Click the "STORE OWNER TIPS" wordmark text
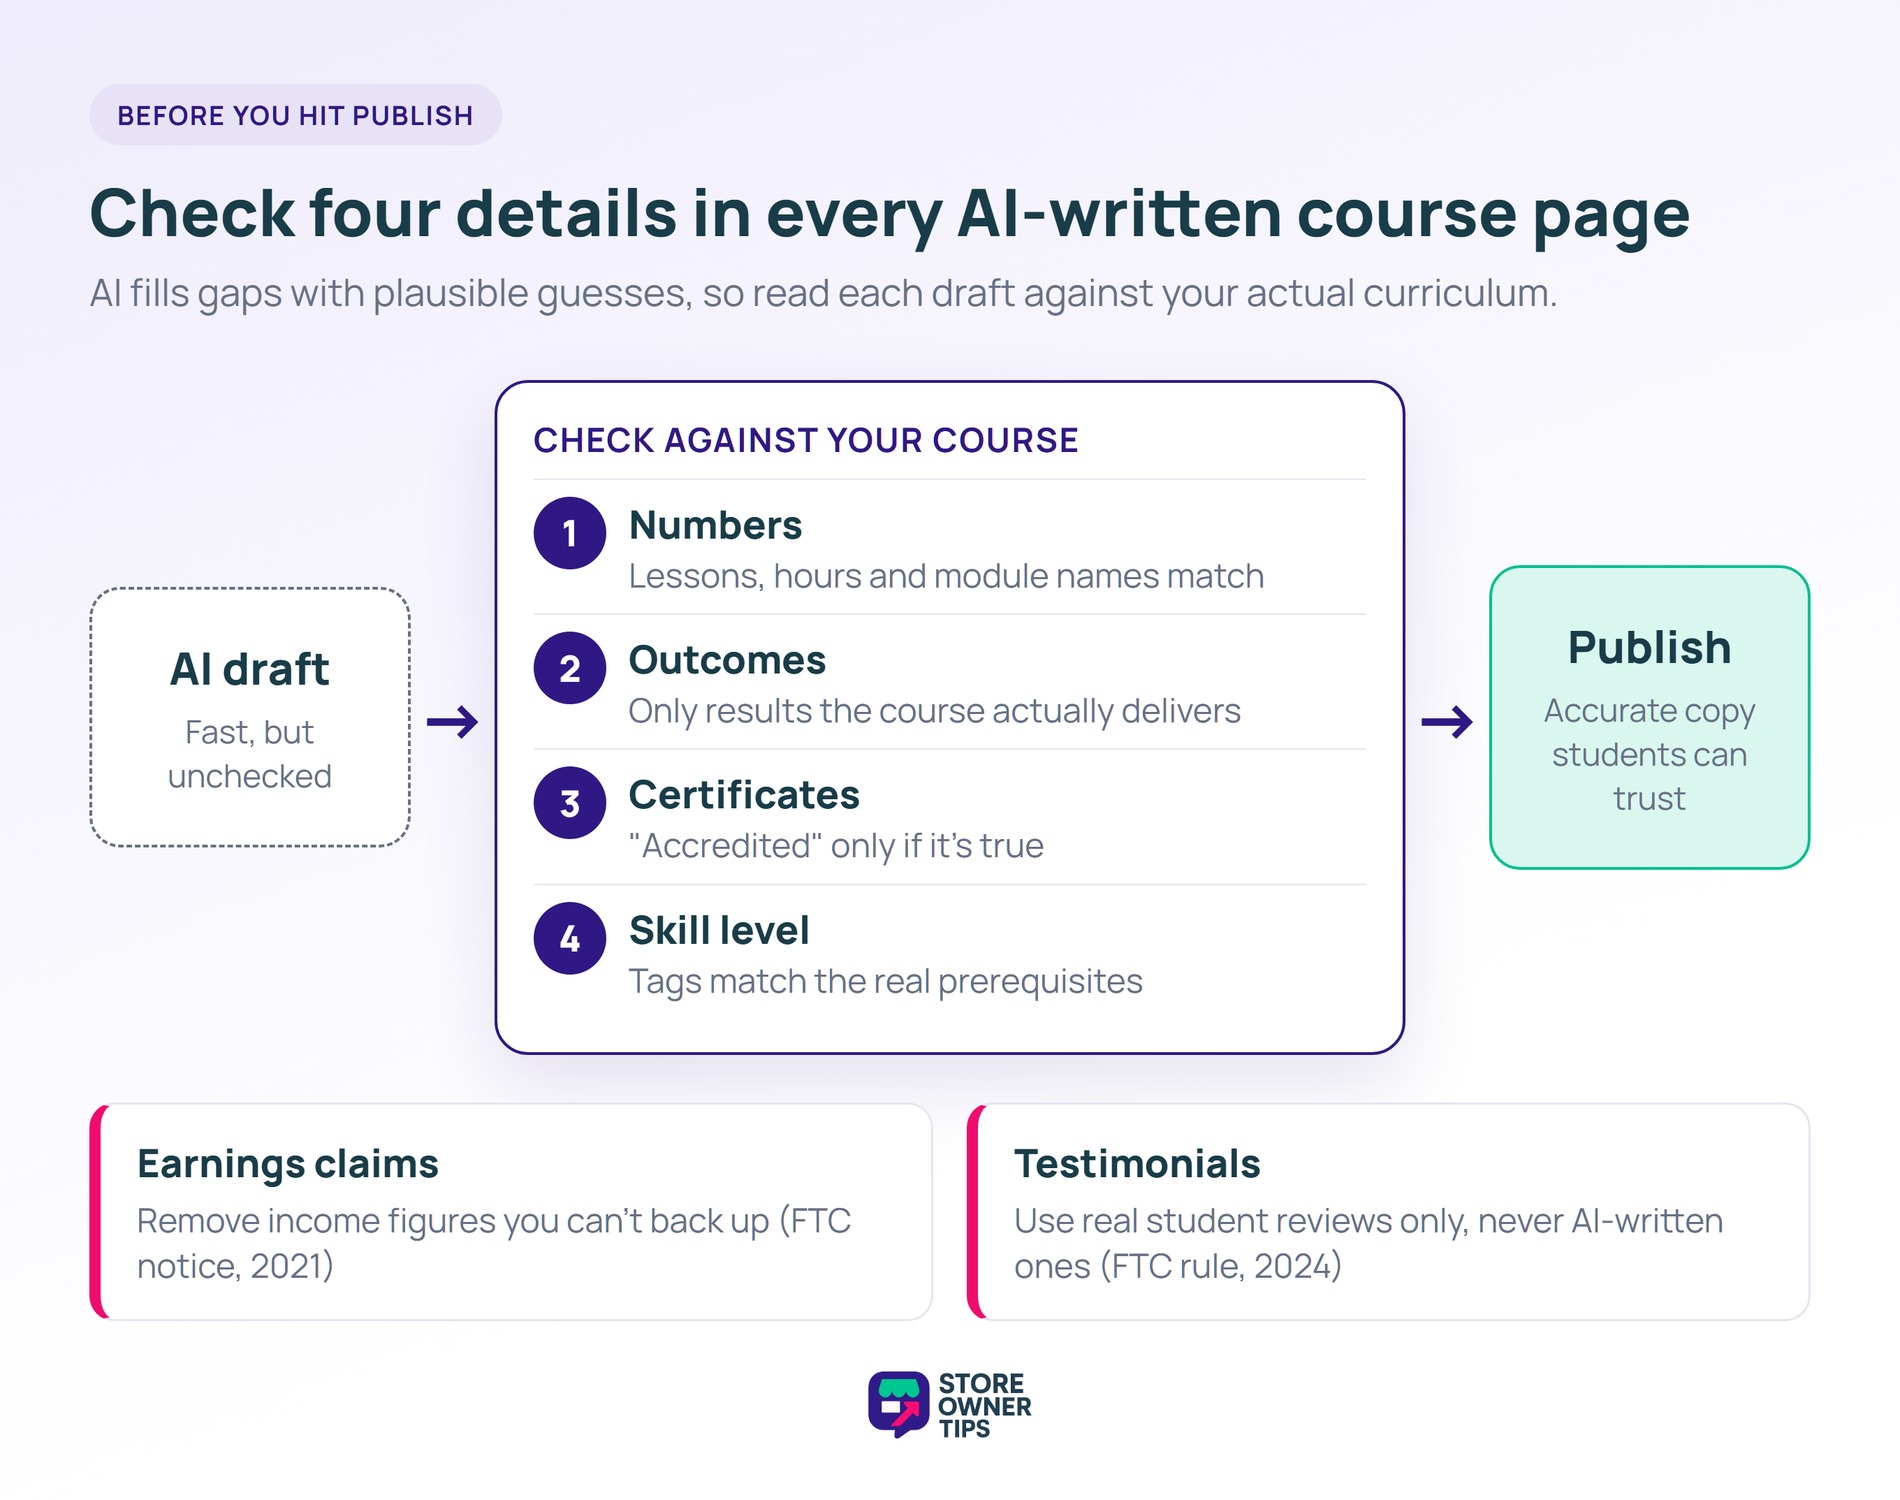Screen dimensions: 1900x1500 coord(984,1406)
